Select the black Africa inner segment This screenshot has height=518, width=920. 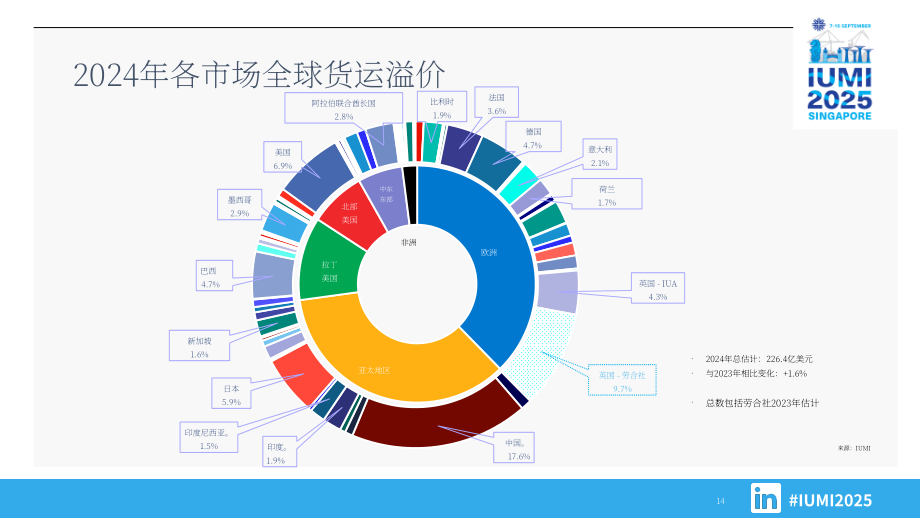pyautogui.click(x=410, y=195)
